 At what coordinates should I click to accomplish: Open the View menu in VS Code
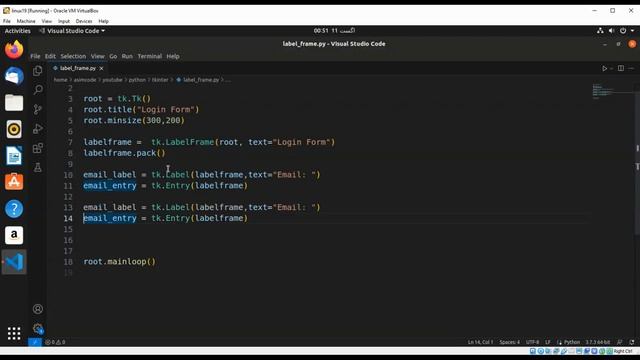pos(98,56)
